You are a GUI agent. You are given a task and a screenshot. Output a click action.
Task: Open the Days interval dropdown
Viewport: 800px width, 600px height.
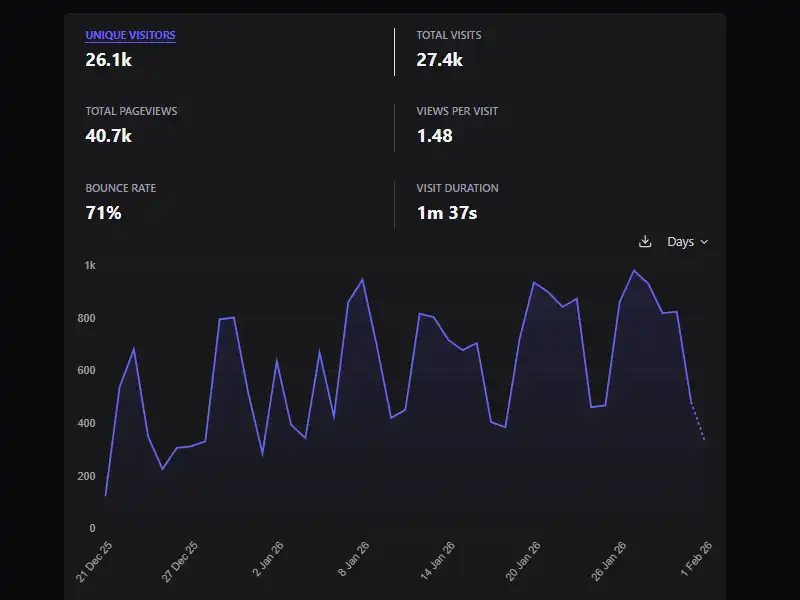682,241
